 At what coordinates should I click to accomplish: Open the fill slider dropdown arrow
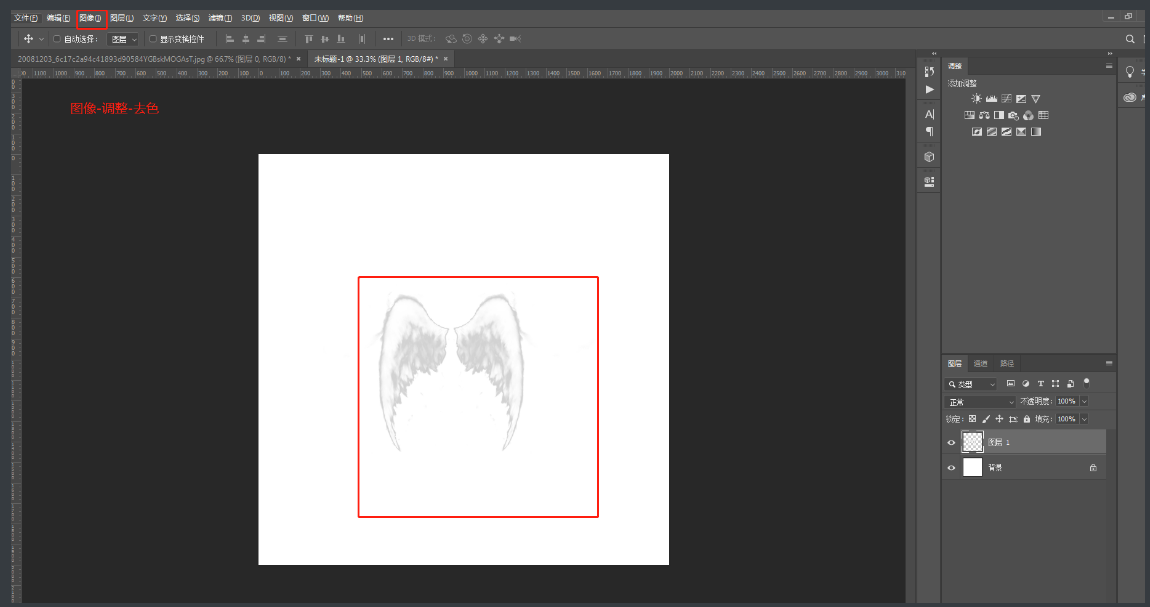click(x=1084, y=419)
